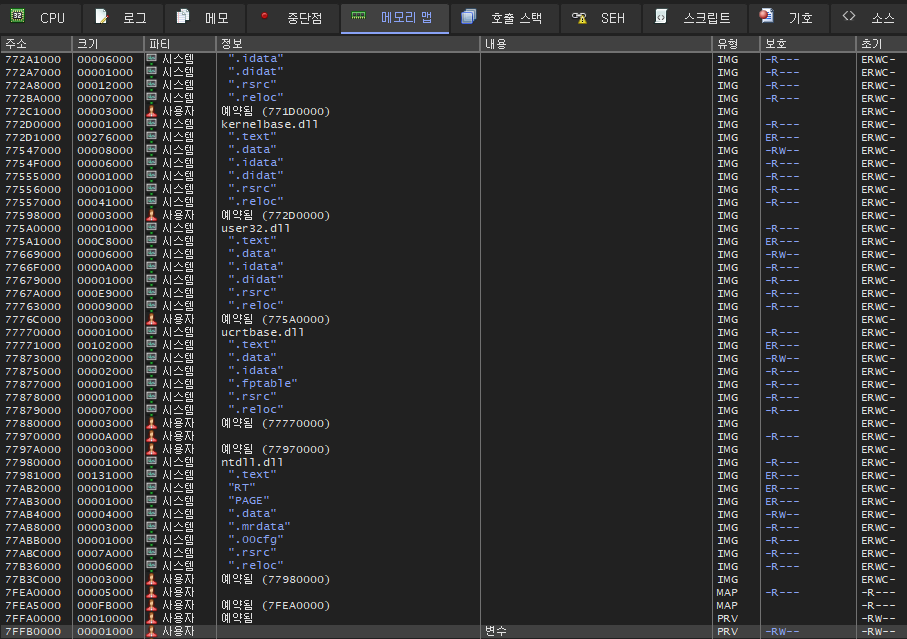Select the kernelbase.dll row
The image size is (907, 639).
[454, 124]
